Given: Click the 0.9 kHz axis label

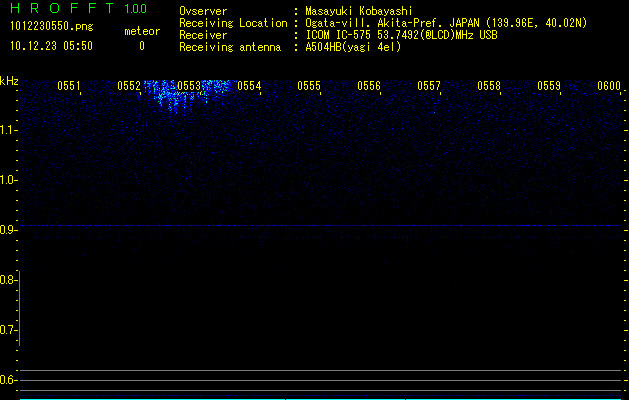Looking at the screenshot, I should click(7, 230).
